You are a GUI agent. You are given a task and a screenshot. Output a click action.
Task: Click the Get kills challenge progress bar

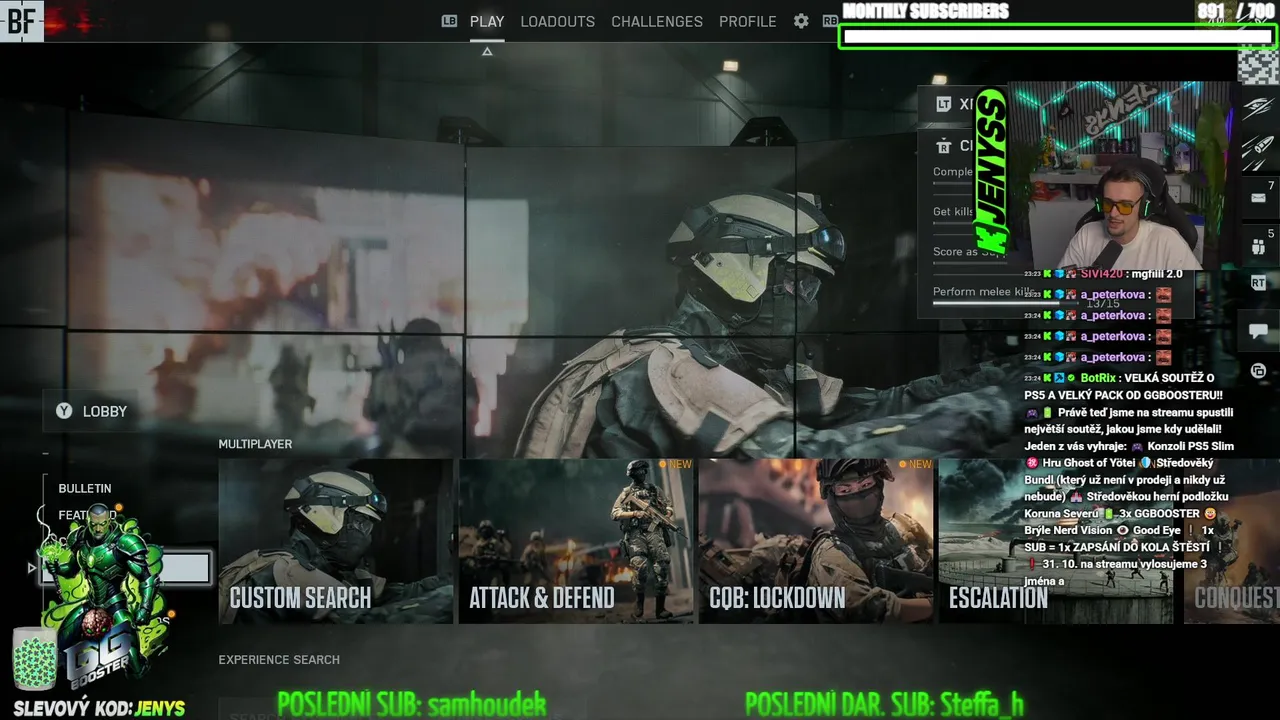(954, 222)
